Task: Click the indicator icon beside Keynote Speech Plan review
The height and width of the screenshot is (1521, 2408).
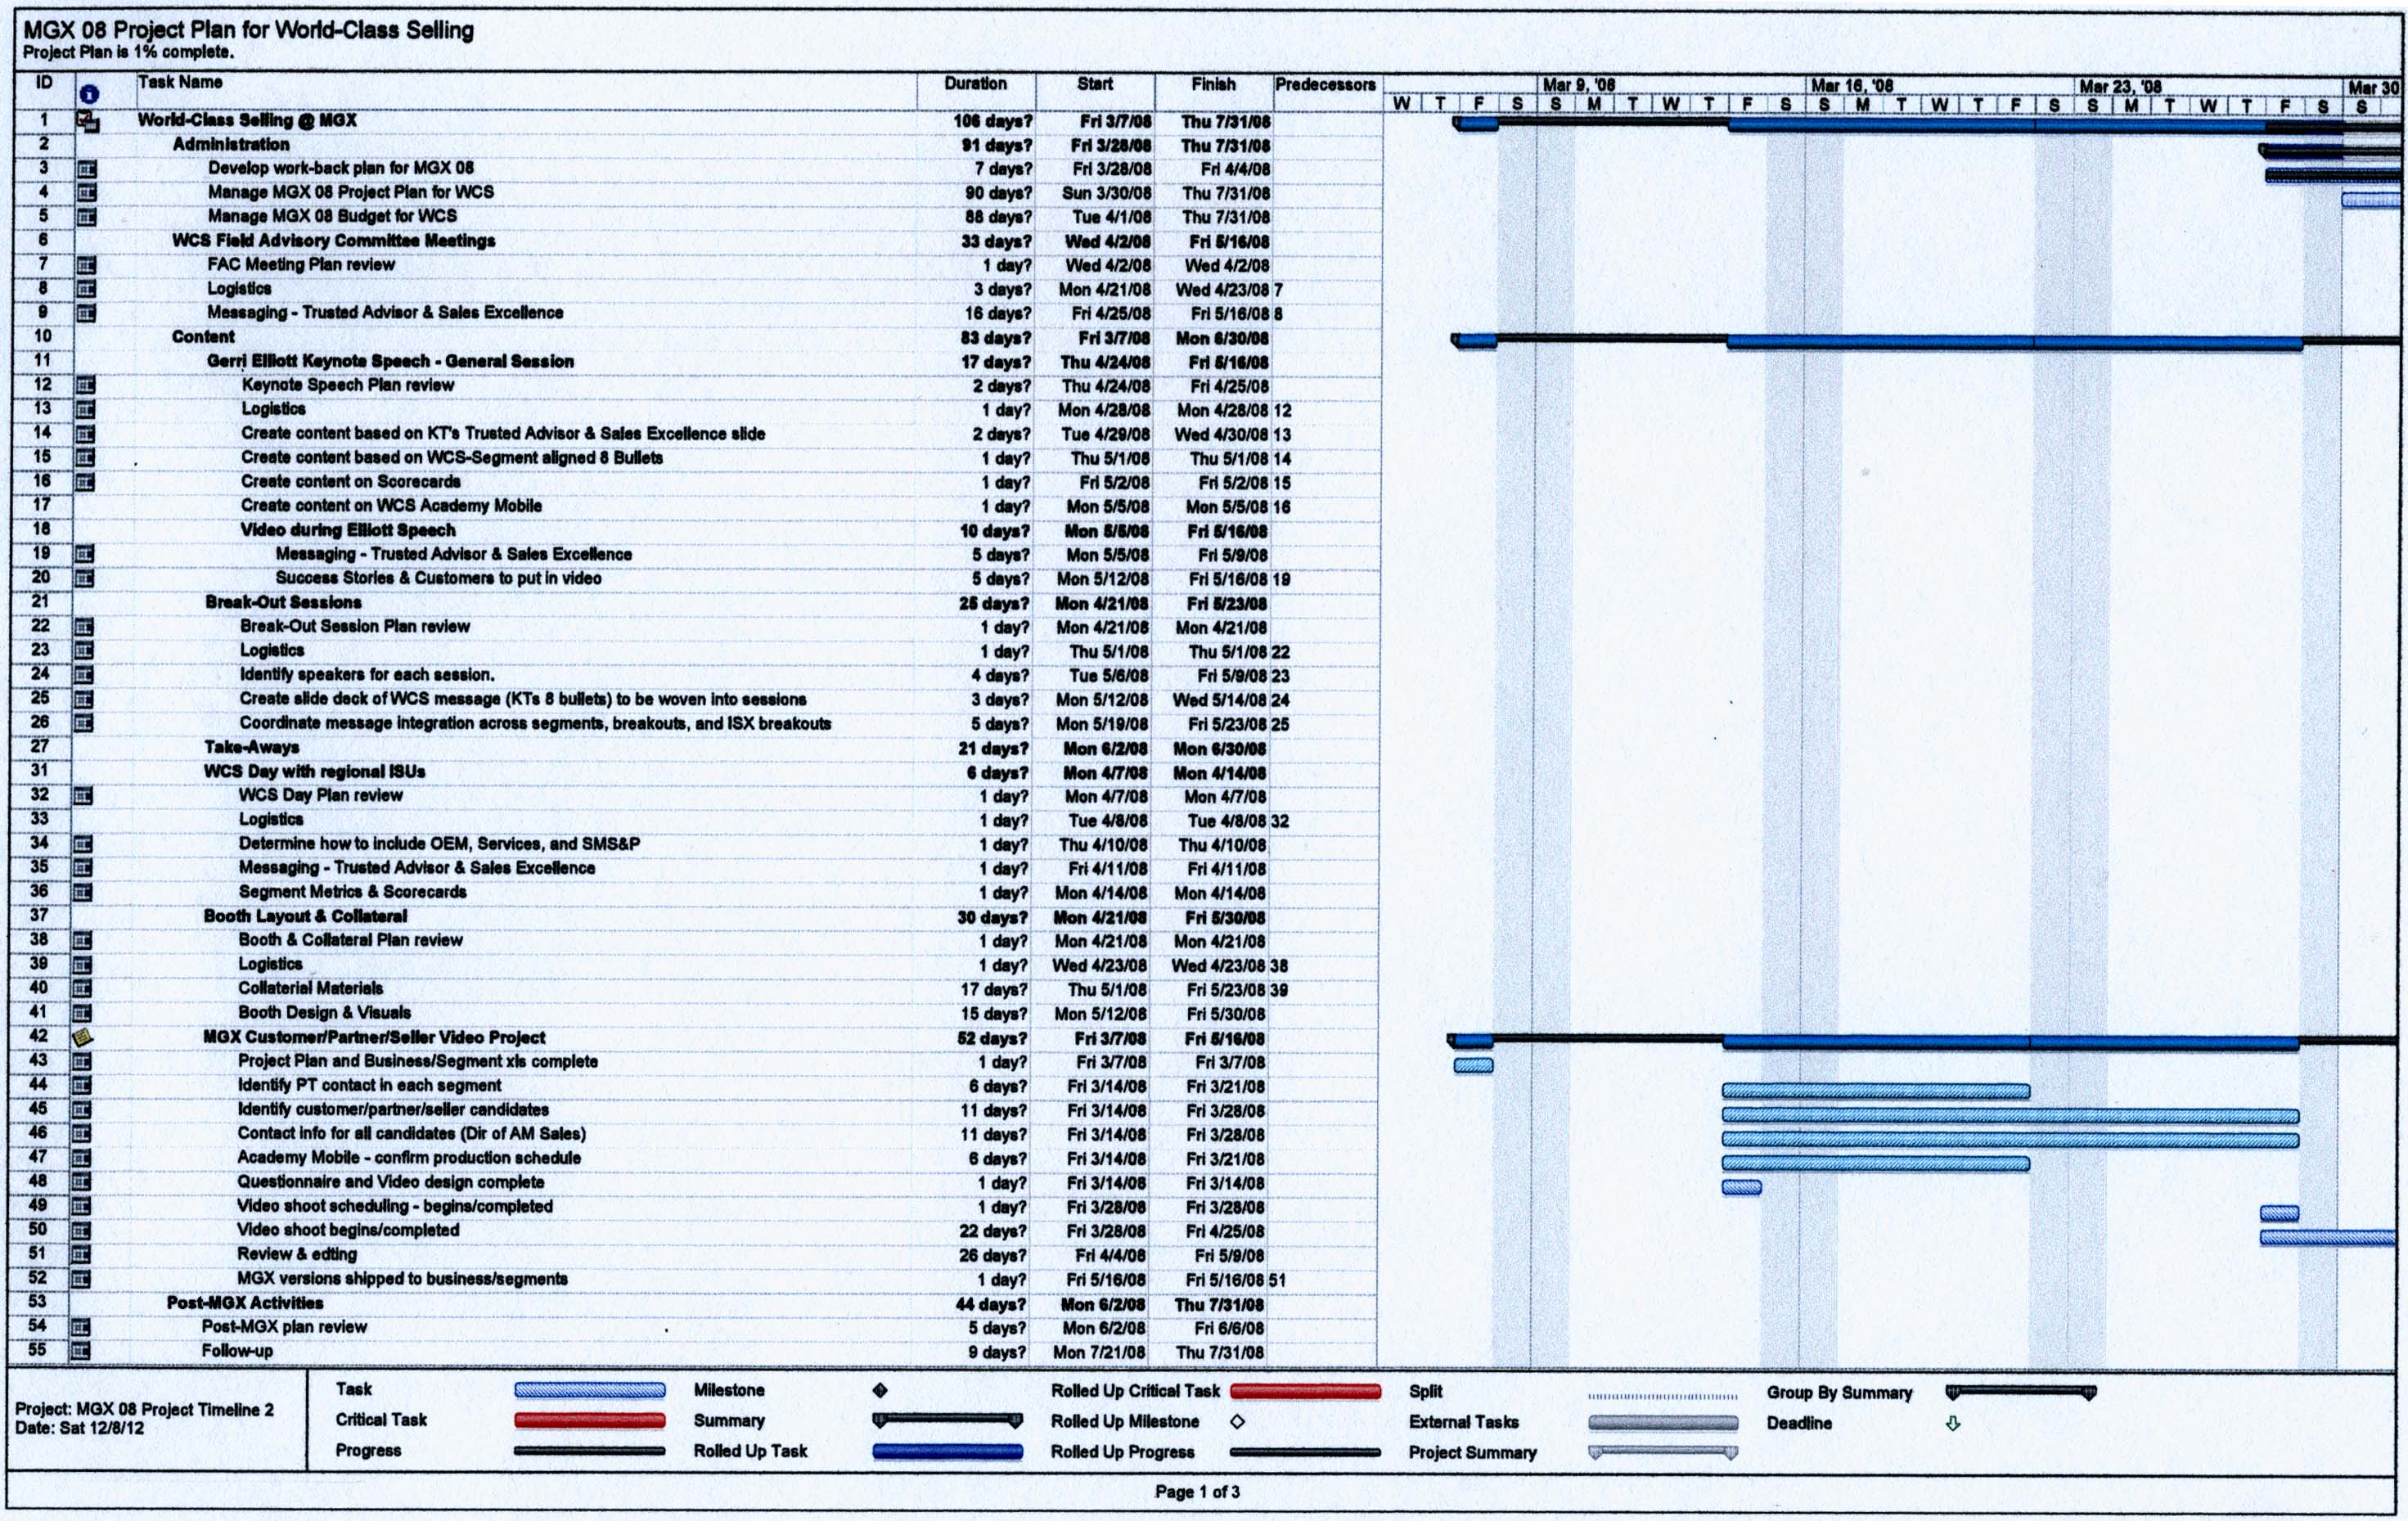Action: [86, 385]
